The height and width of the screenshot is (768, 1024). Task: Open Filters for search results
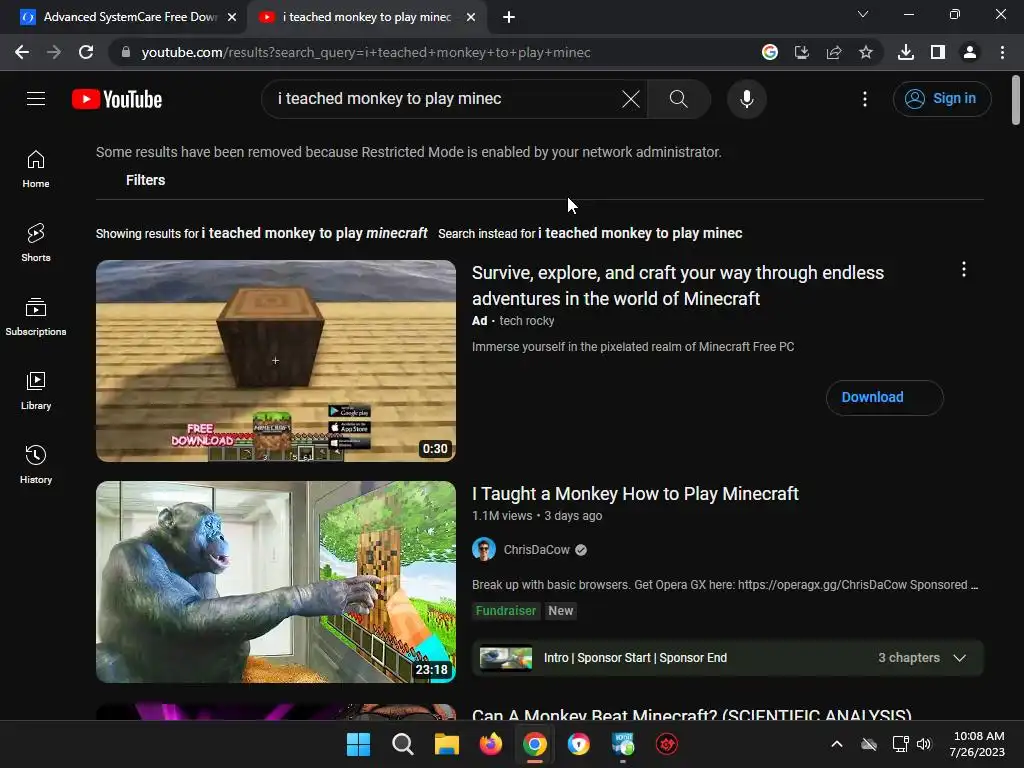[x=145, y=180]
